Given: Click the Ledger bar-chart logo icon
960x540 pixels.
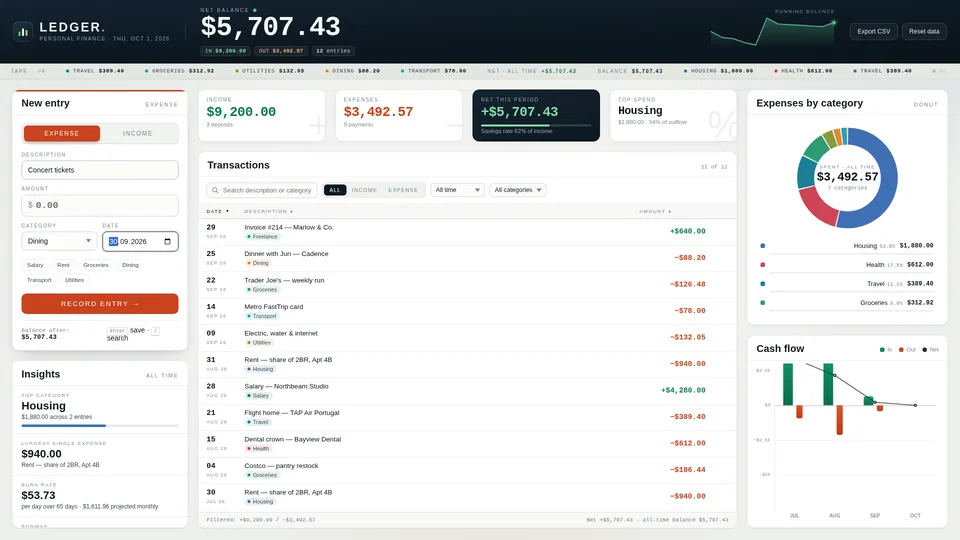Looking at the screenshot, I should coord(23,31).
